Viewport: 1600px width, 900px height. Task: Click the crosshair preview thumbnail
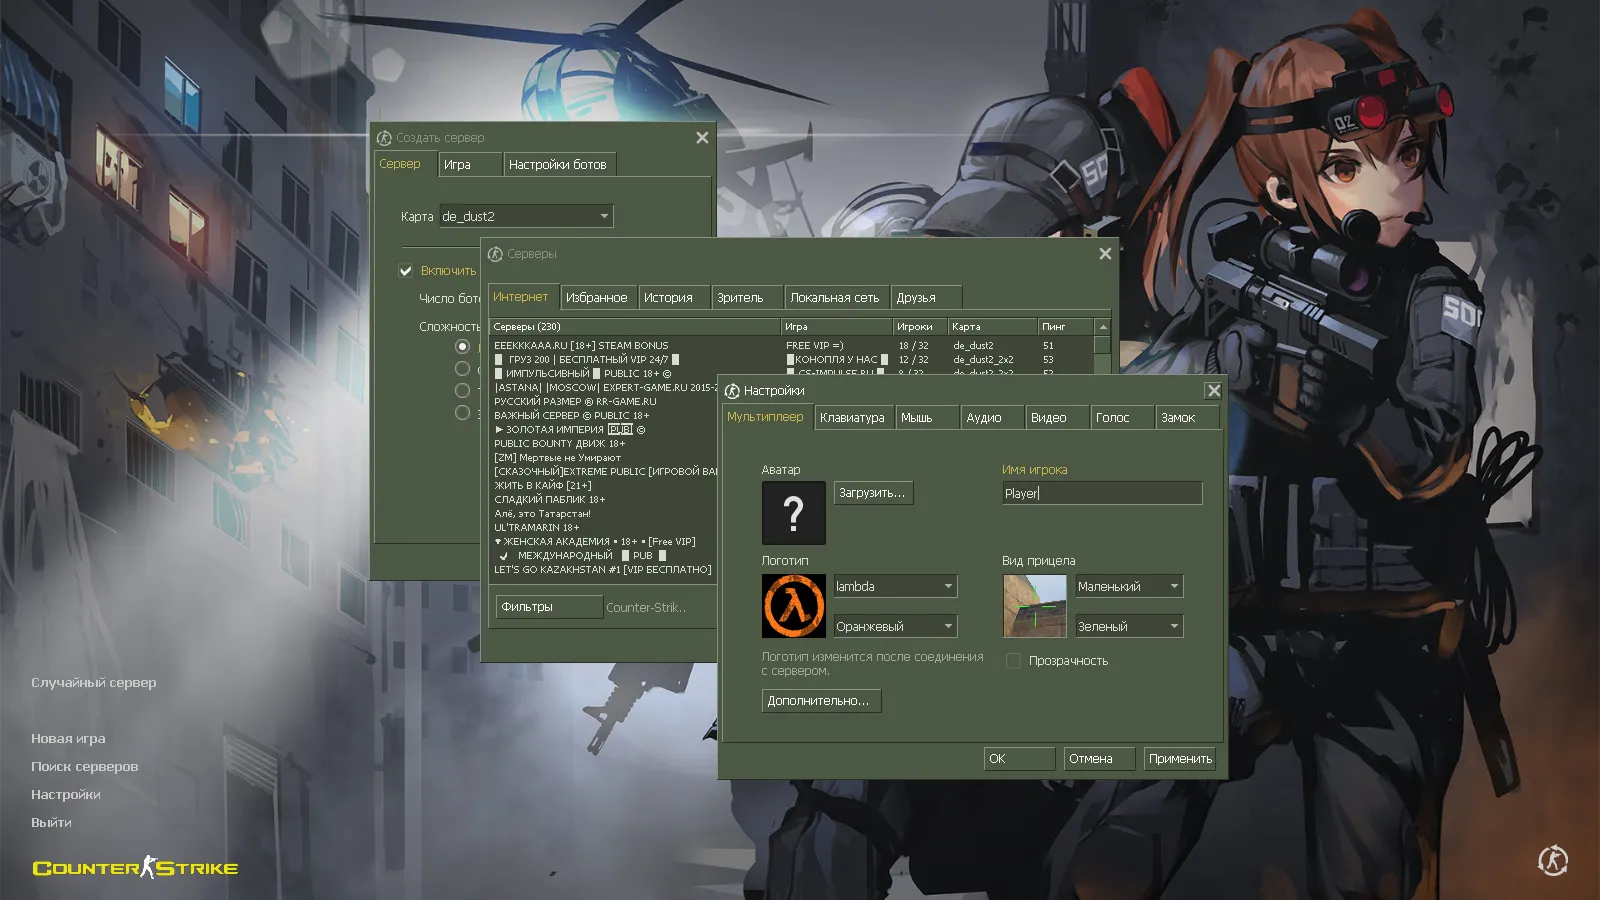point(1034,606)
